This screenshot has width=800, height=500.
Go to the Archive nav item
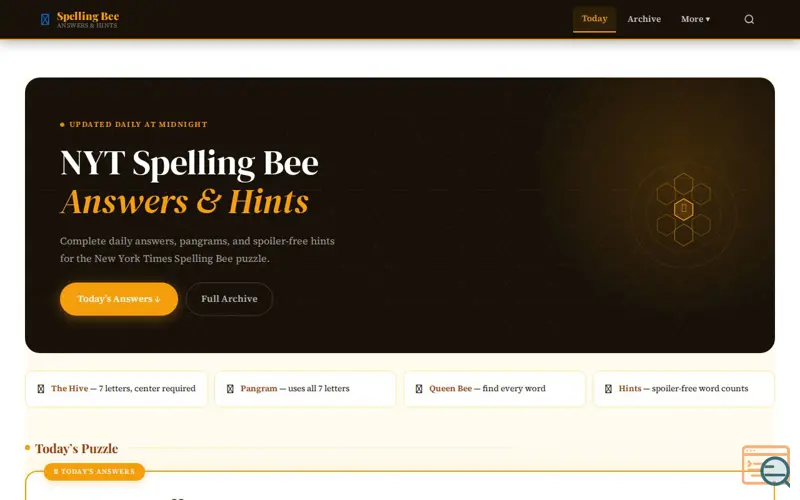click(x=644, y=19)
